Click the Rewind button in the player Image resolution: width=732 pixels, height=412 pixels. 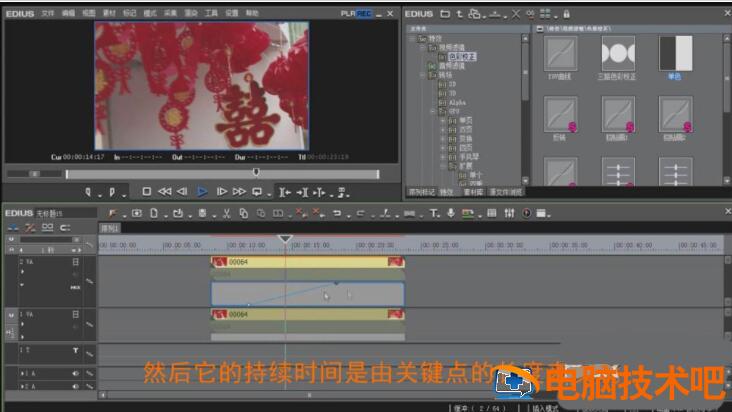click(164, 191)
